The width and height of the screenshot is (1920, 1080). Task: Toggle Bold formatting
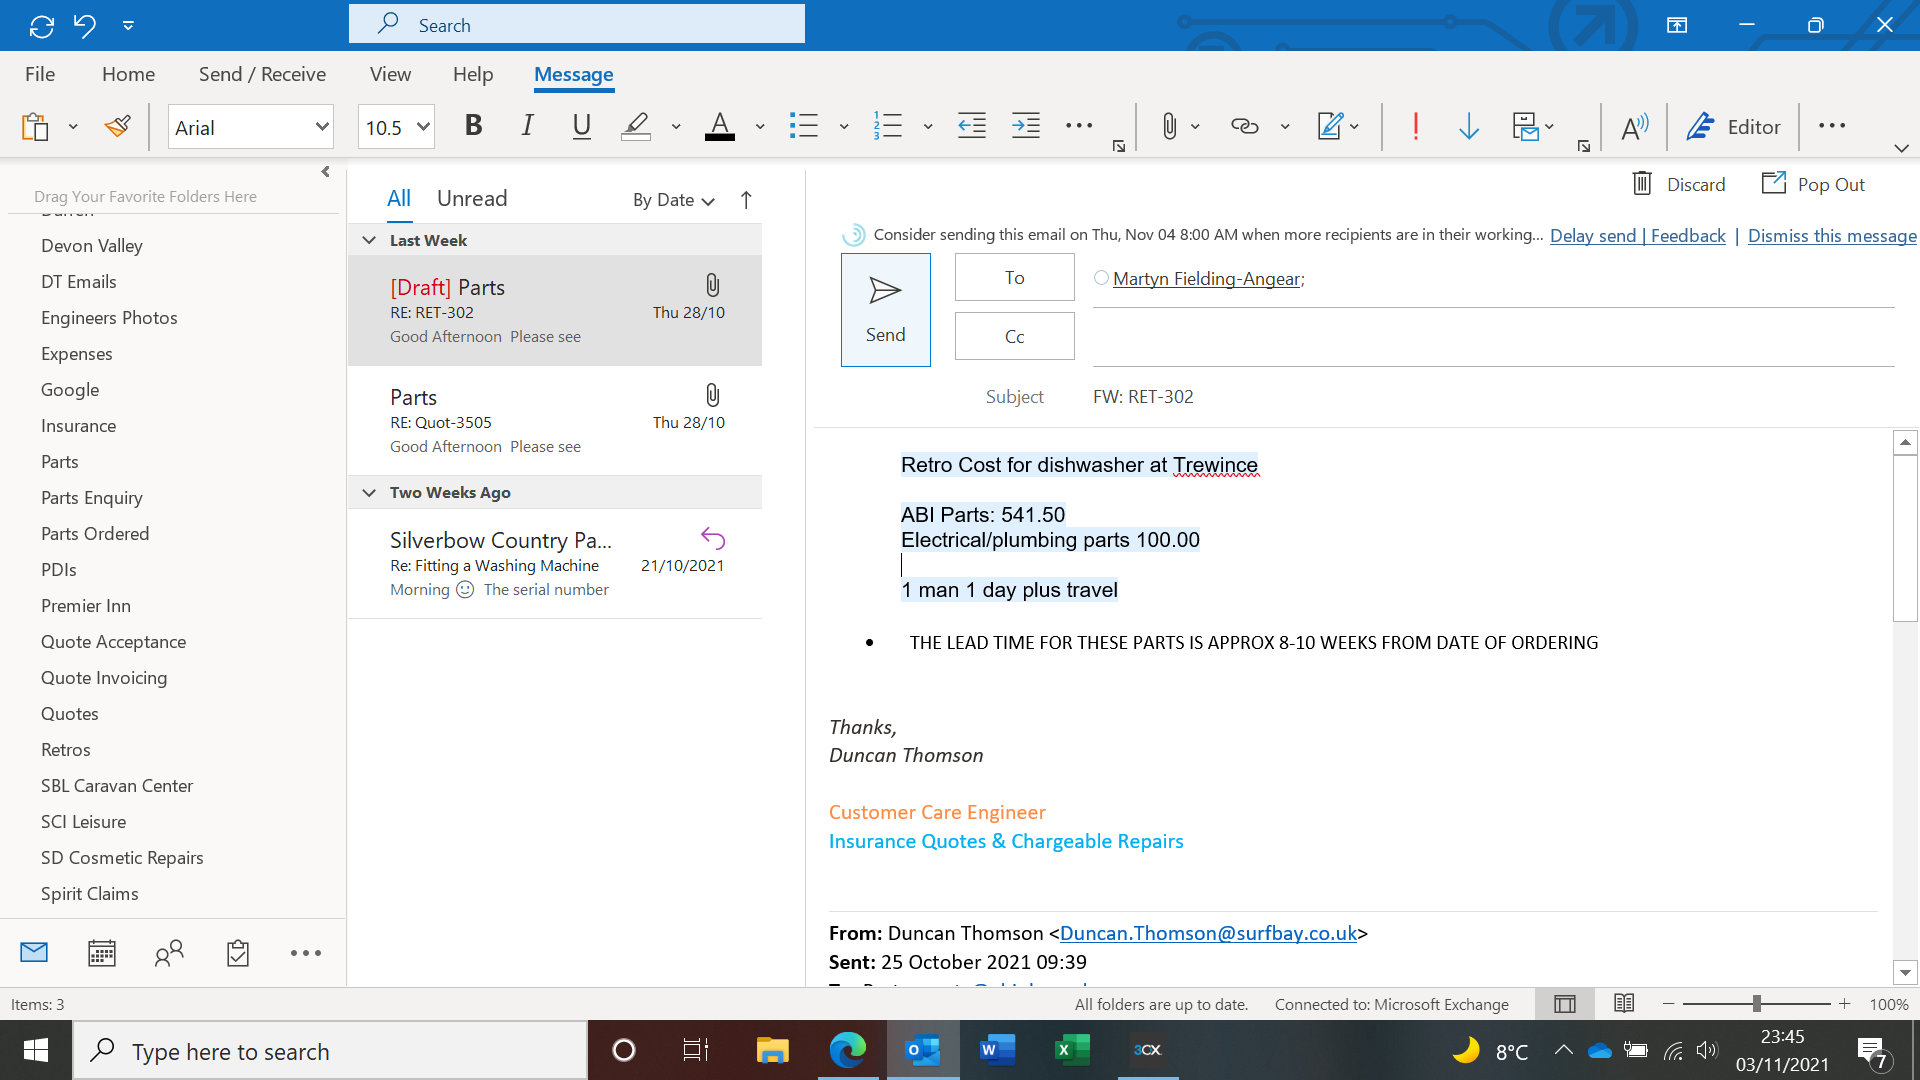(x=474, y=127)
